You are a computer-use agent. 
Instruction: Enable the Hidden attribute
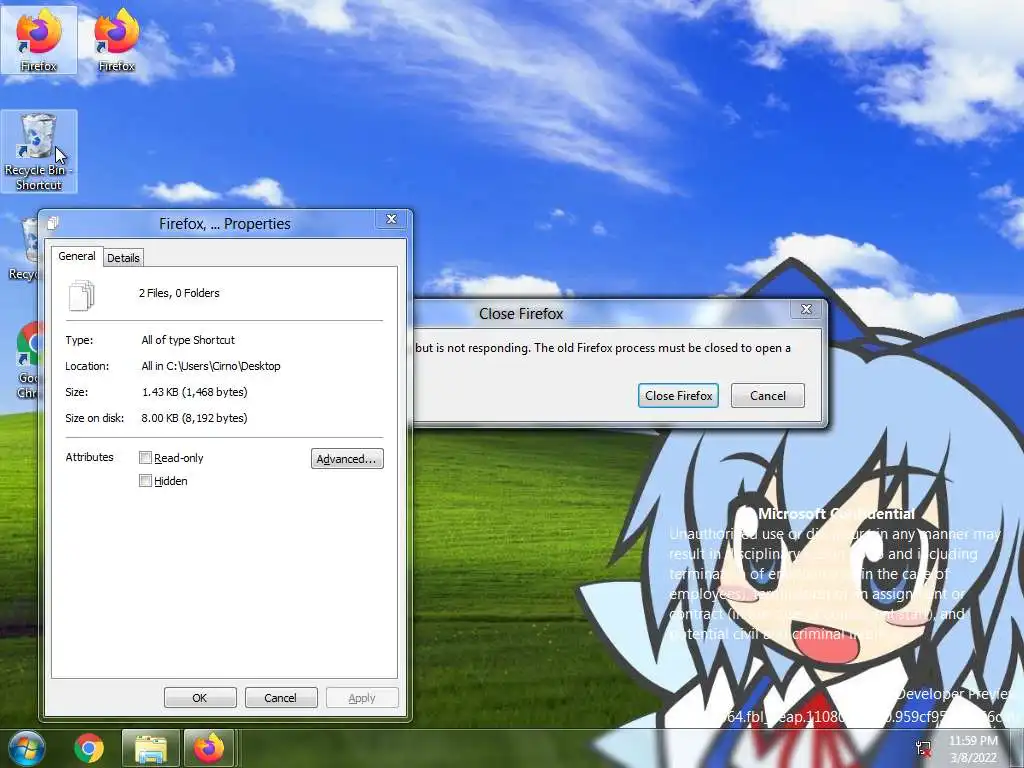click(145, 481)
